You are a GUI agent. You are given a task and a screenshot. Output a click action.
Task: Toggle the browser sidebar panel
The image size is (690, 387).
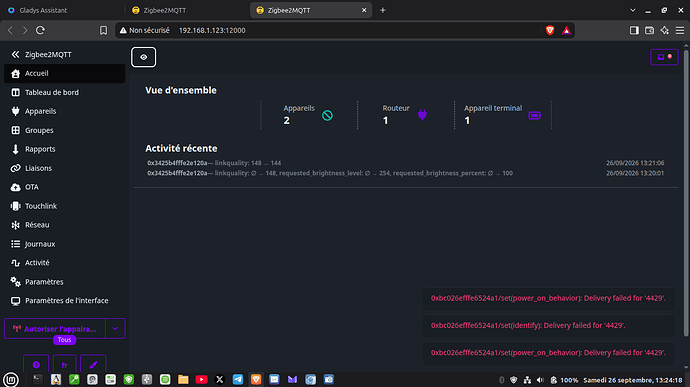click(634, 30)
